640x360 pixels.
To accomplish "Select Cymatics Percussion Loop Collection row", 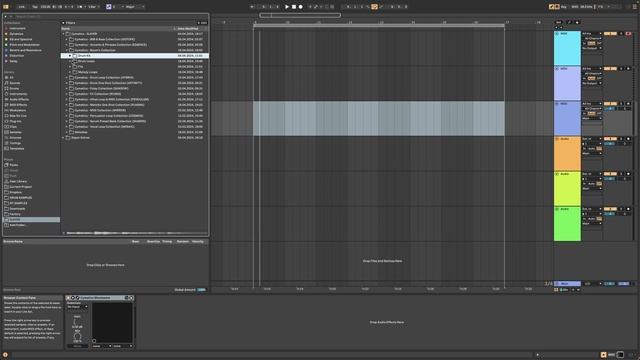I will pos(135,116).
